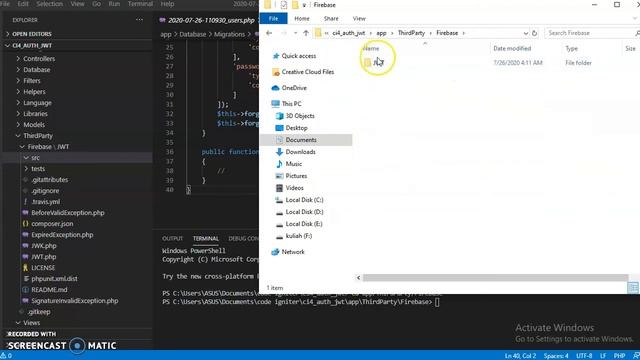This screenshot has width=640, height=360.
Task: Open JWT.php in the explorer tree
Action: 44,257
